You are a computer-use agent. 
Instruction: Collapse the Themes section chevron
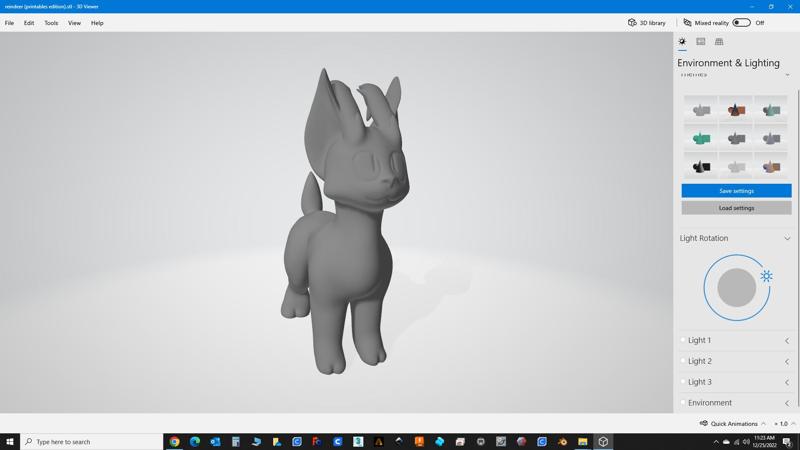787,75
